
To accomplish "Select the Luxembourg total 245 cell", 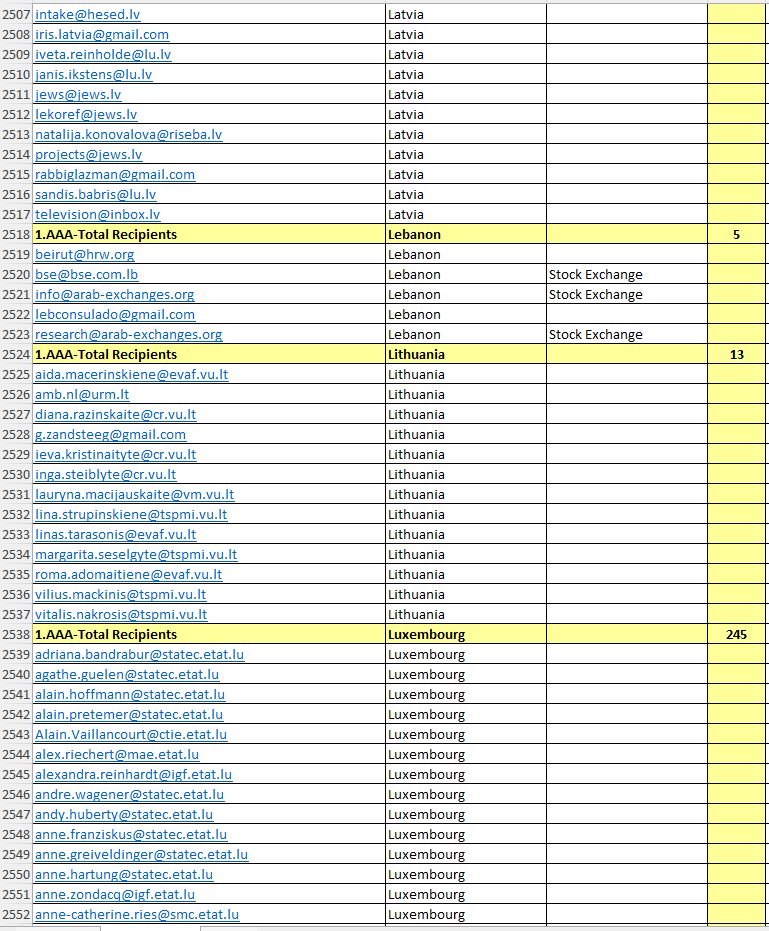I will pyautogui.click(x=736, y=635).
